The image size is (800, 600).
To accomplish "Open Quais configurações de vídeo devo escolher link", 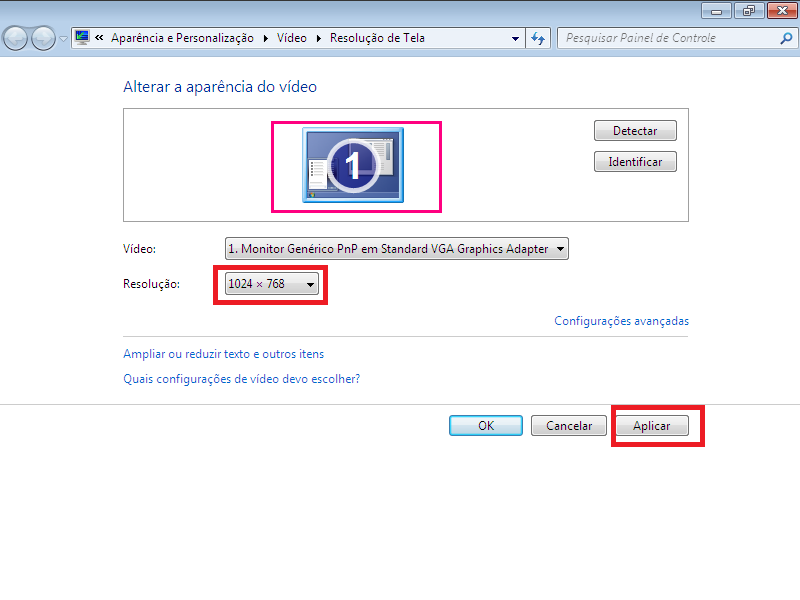I will tap(241, 379).
